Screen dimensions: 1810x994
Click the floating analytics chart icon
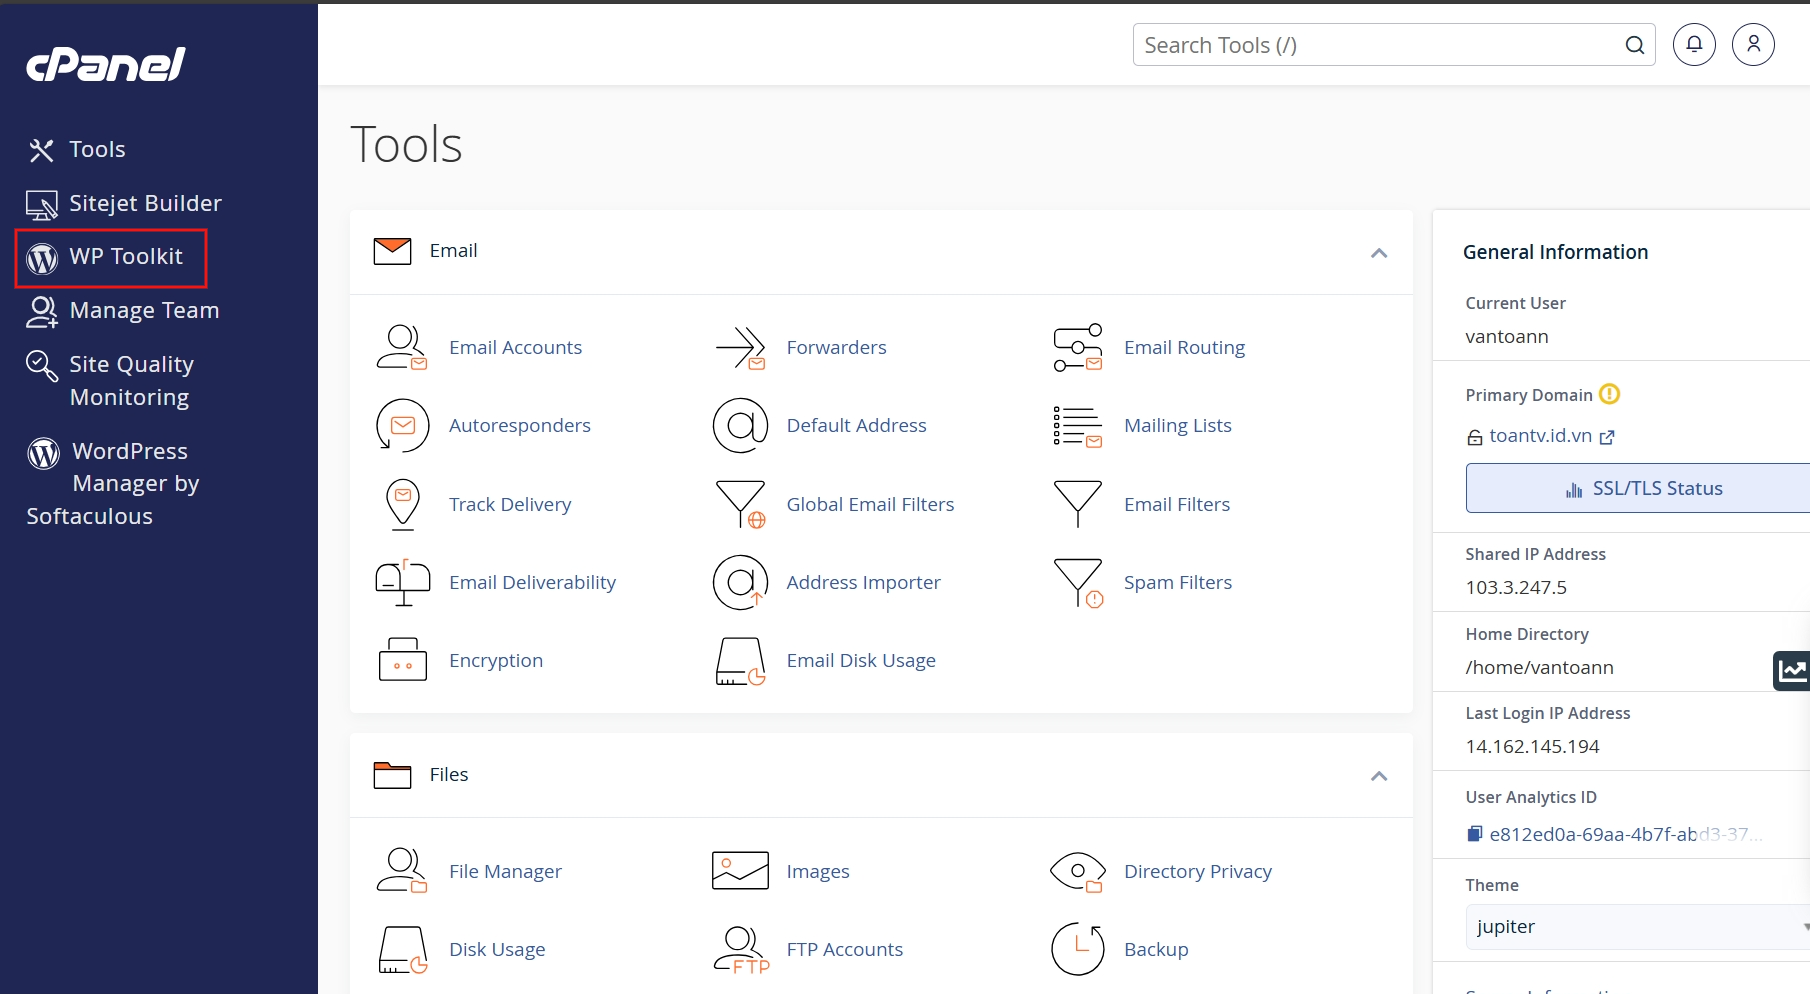click(x=1792, y=670)
